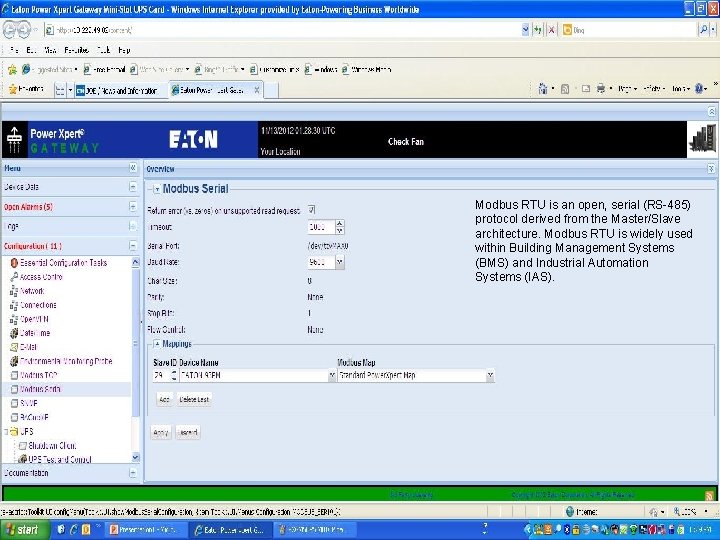Open the Date/Time settings icon
Image resolution: width=720 pixels, height=540 pixels.
(x=14, y=333)
